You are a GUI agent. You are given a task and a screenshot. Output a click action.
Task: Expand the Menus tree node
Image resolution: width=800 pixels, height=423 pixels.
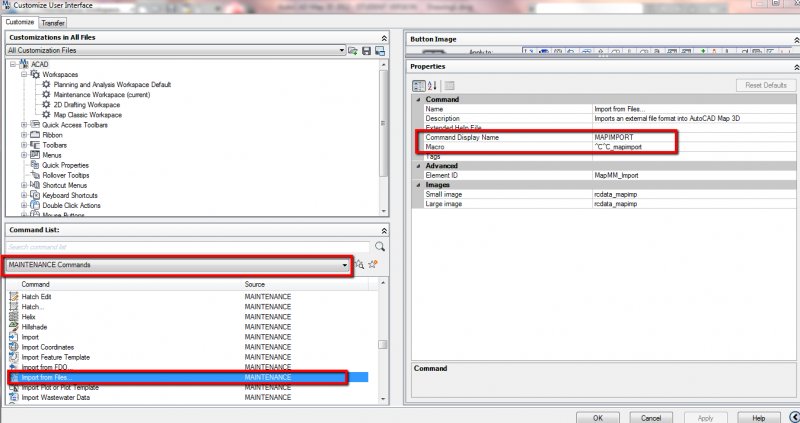(x=24, y=155)
